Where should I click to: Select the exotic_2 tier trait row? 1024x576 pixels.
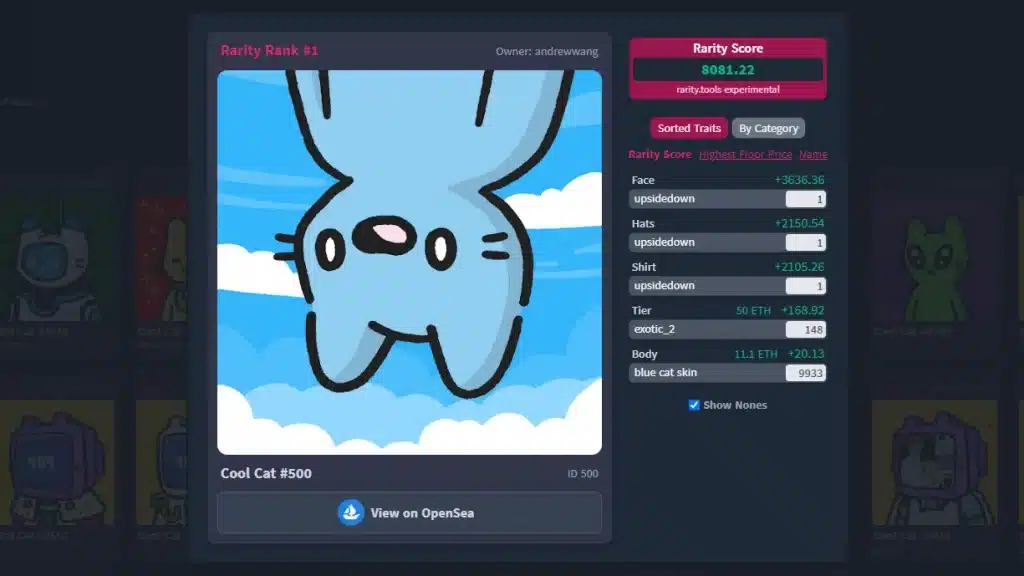click(728, 329)
